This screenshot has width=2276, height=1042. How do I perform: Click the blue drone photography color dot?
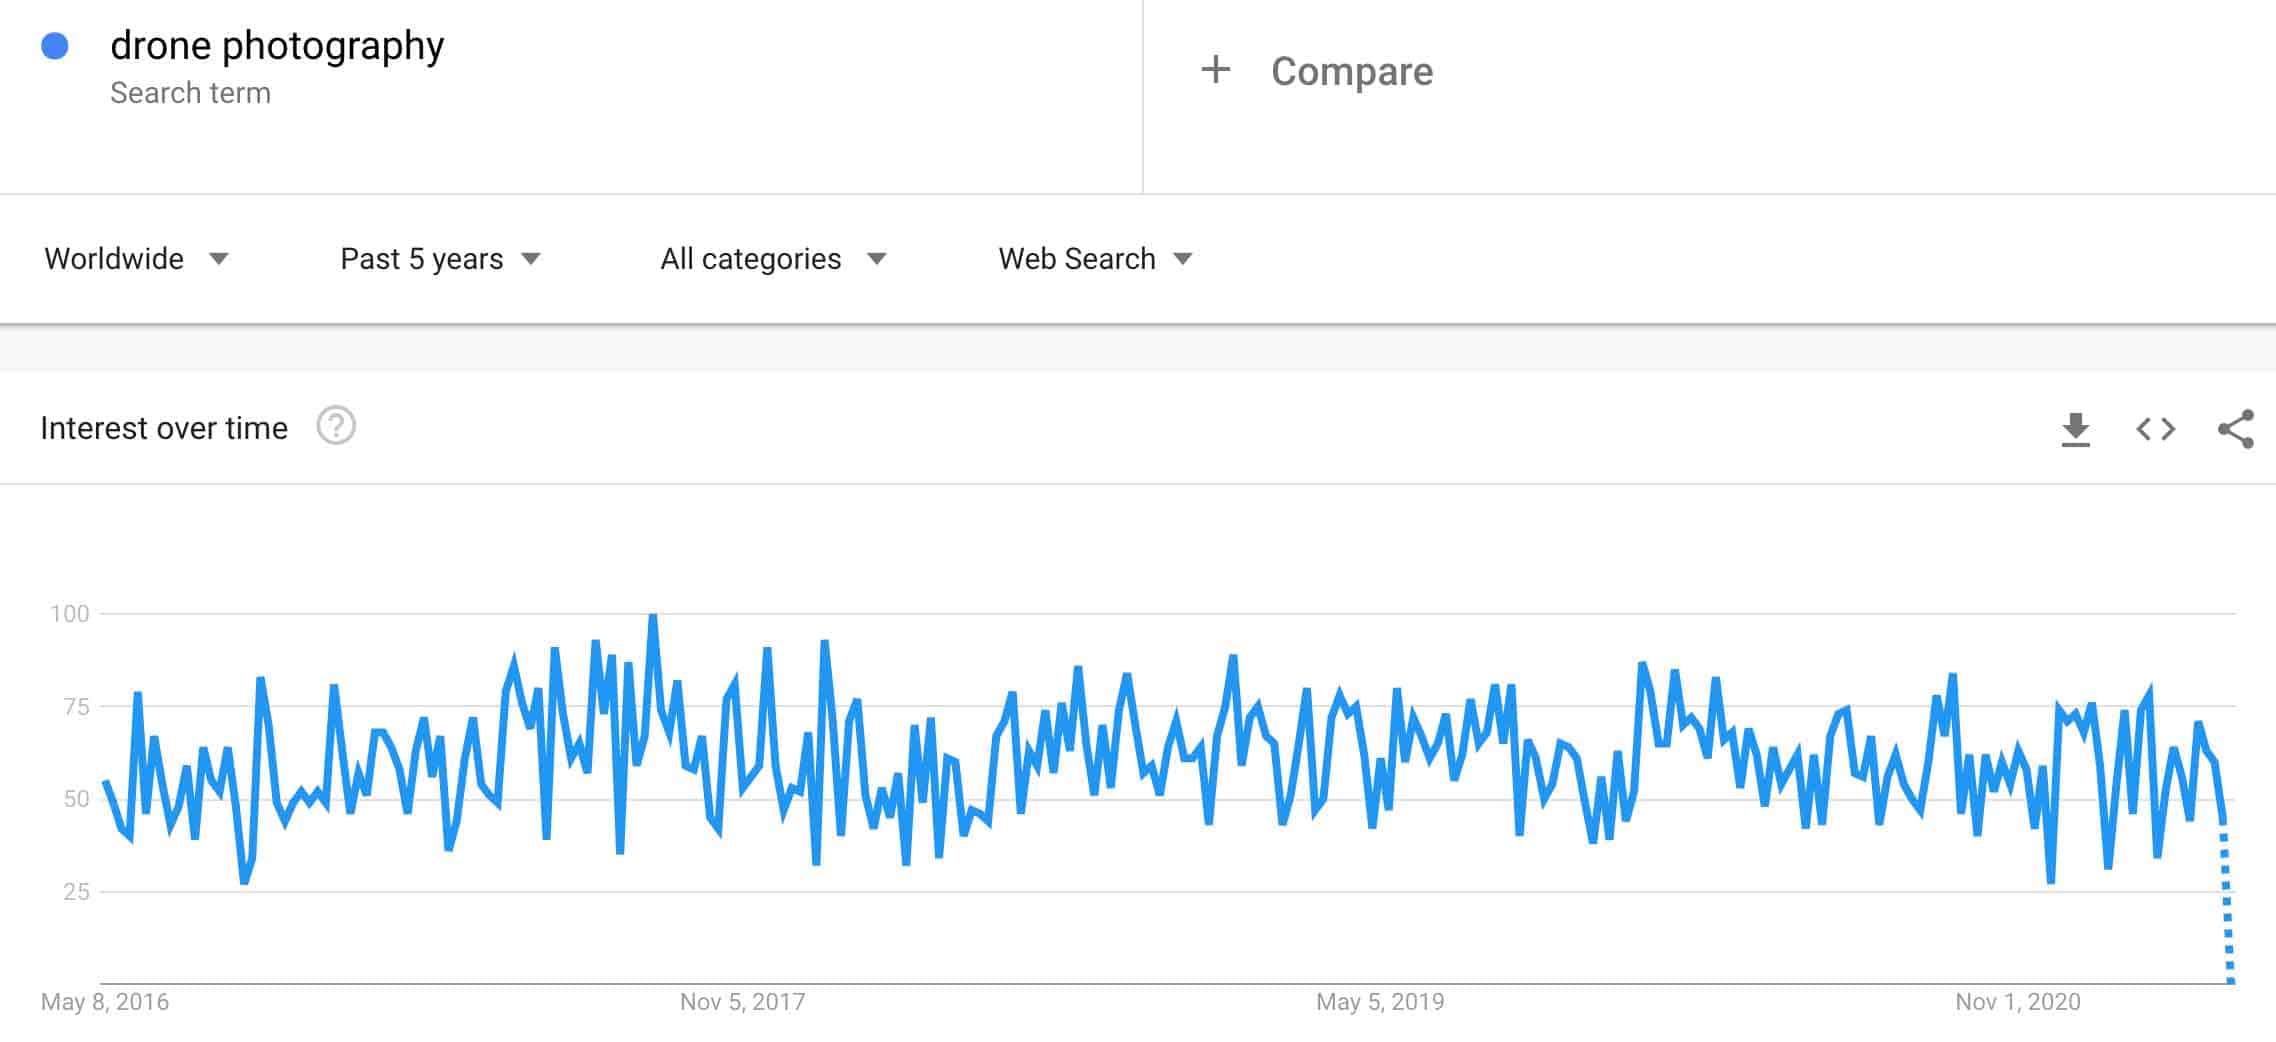pyautogui.click(x=55, y=46)
